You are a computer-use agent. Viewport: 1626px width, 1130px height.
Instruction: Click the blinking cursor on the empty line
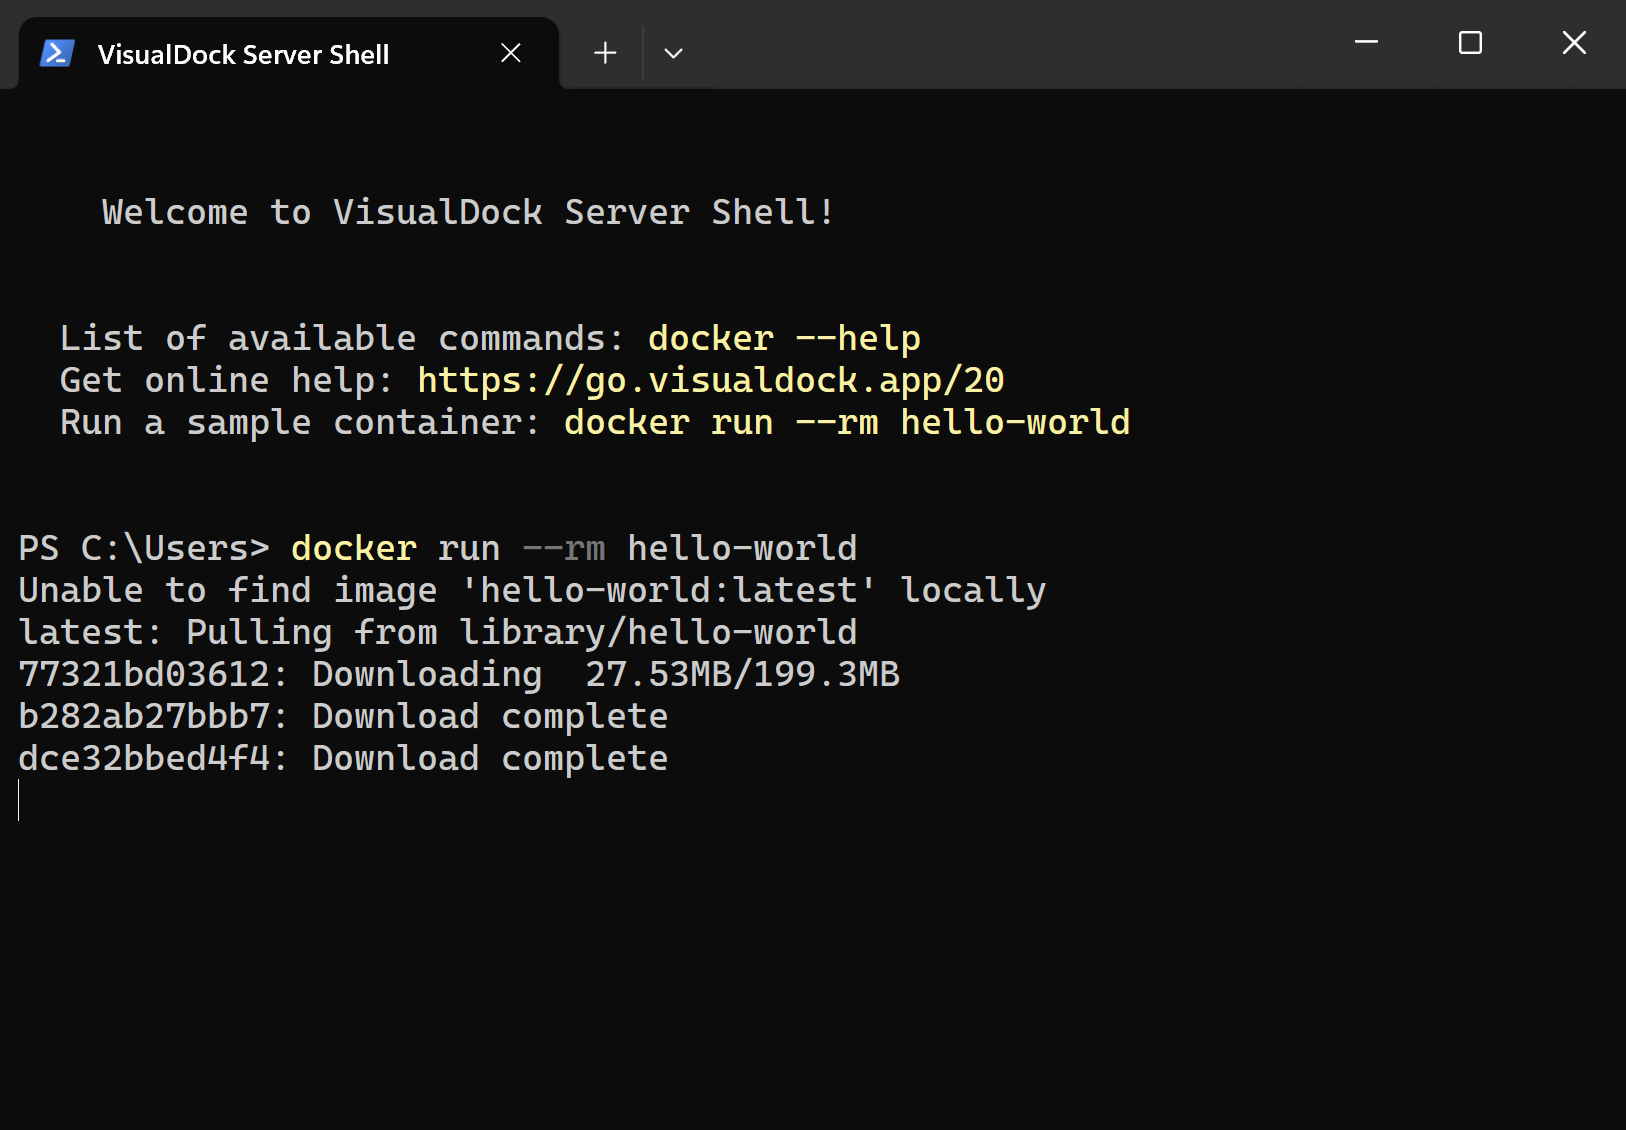(x=19, y=800)
